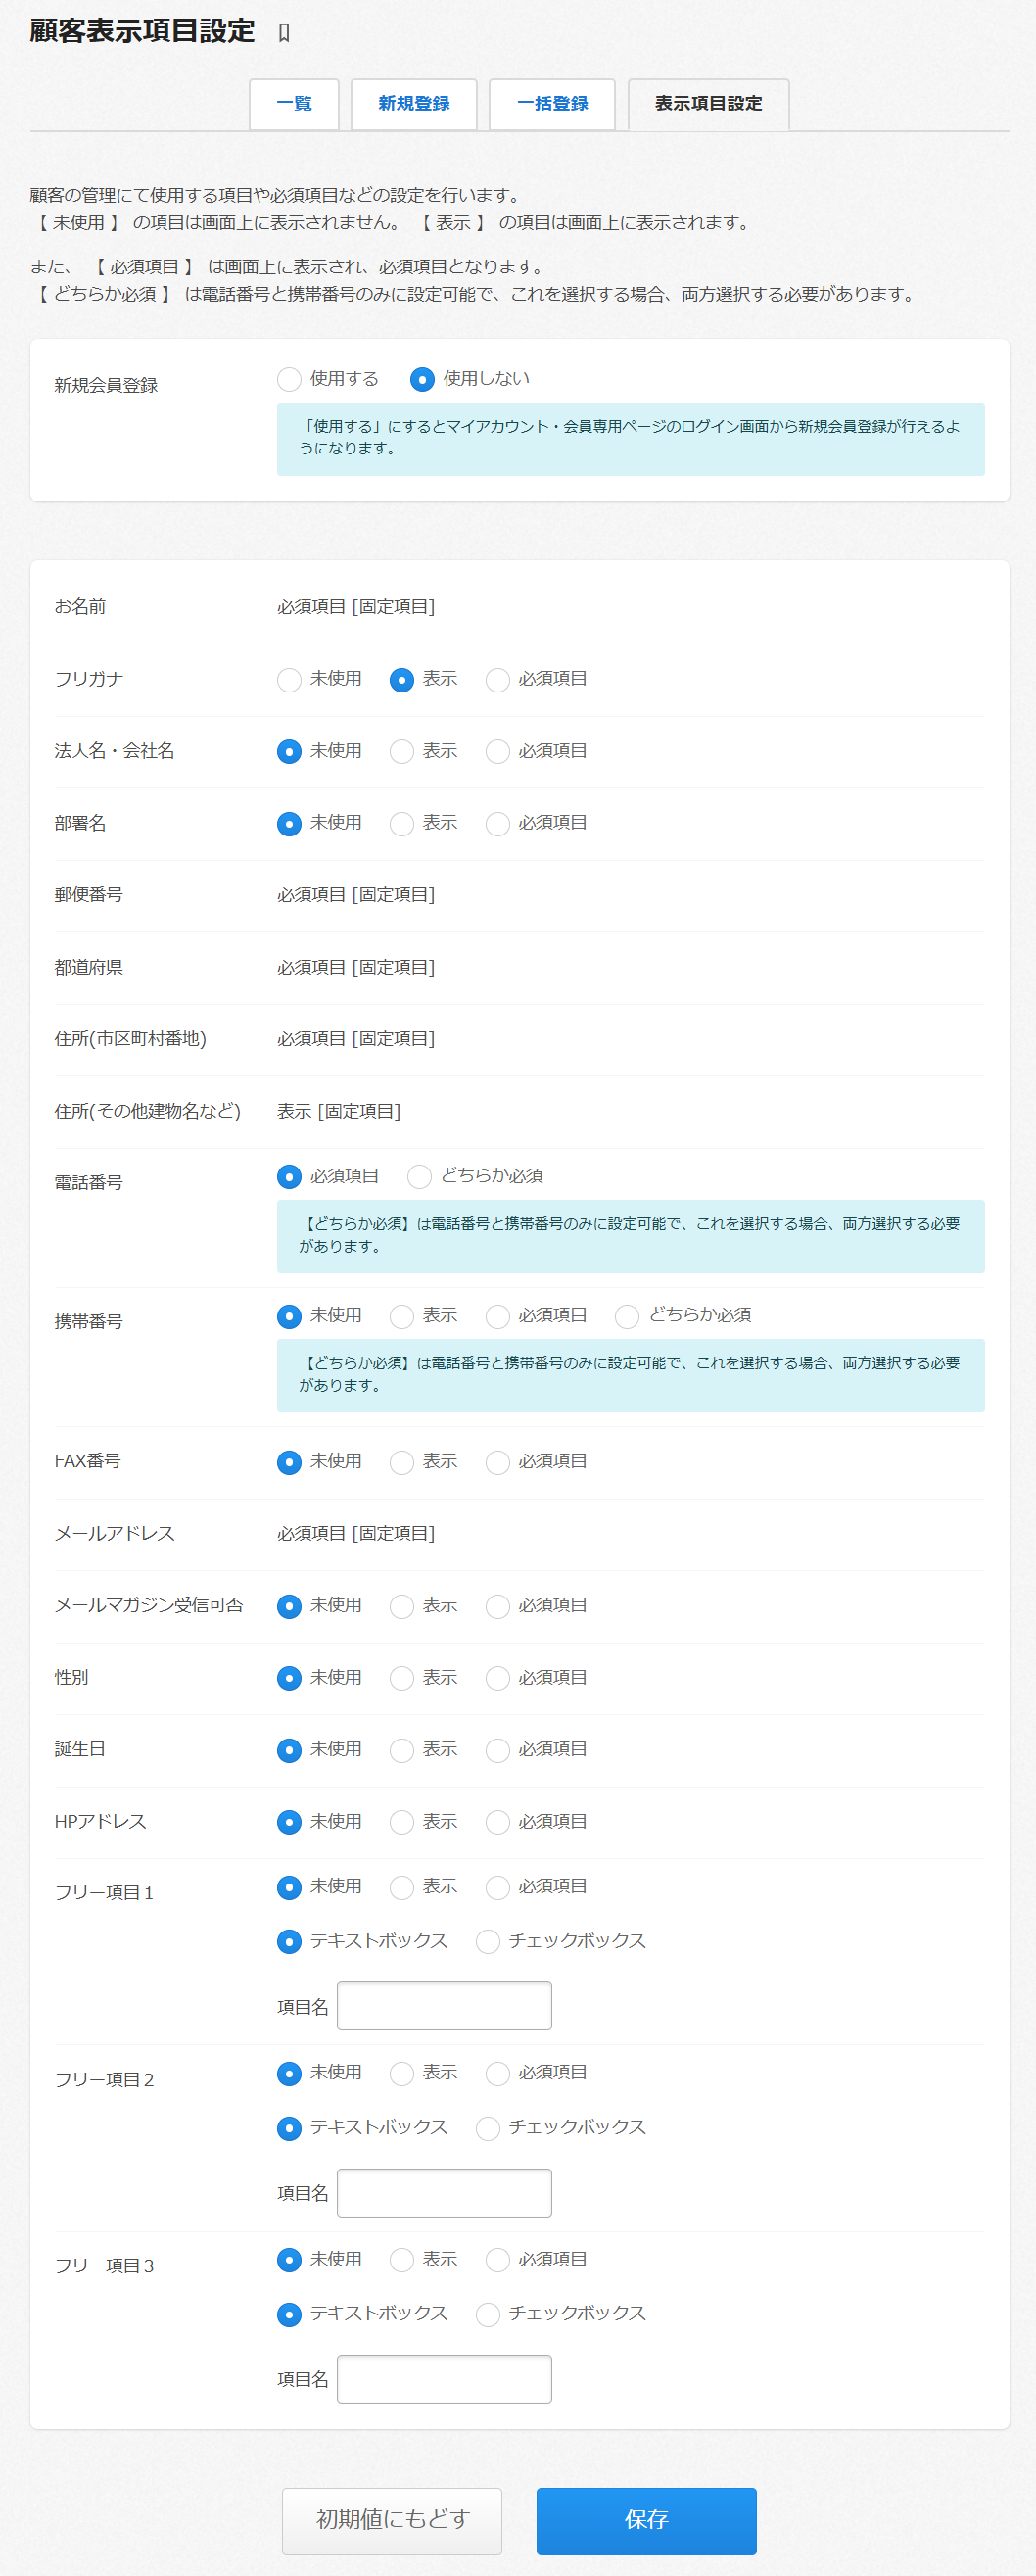Select 表示 for 法人名・会社名
The width and height of the screenshot is (1036, 2576).
[x=401, y=752]
